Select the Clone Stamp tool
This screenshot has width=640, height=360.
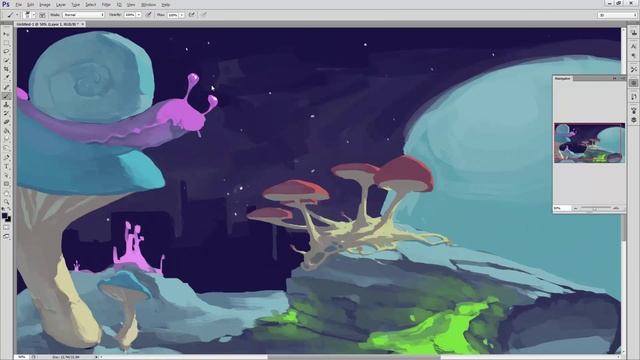pos(6,104)
